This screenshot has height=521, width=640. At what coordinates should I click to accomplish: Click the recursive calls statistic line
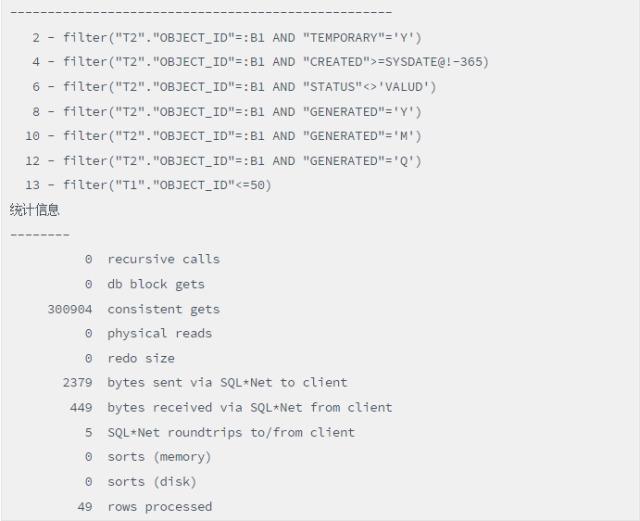coord(163,259)
